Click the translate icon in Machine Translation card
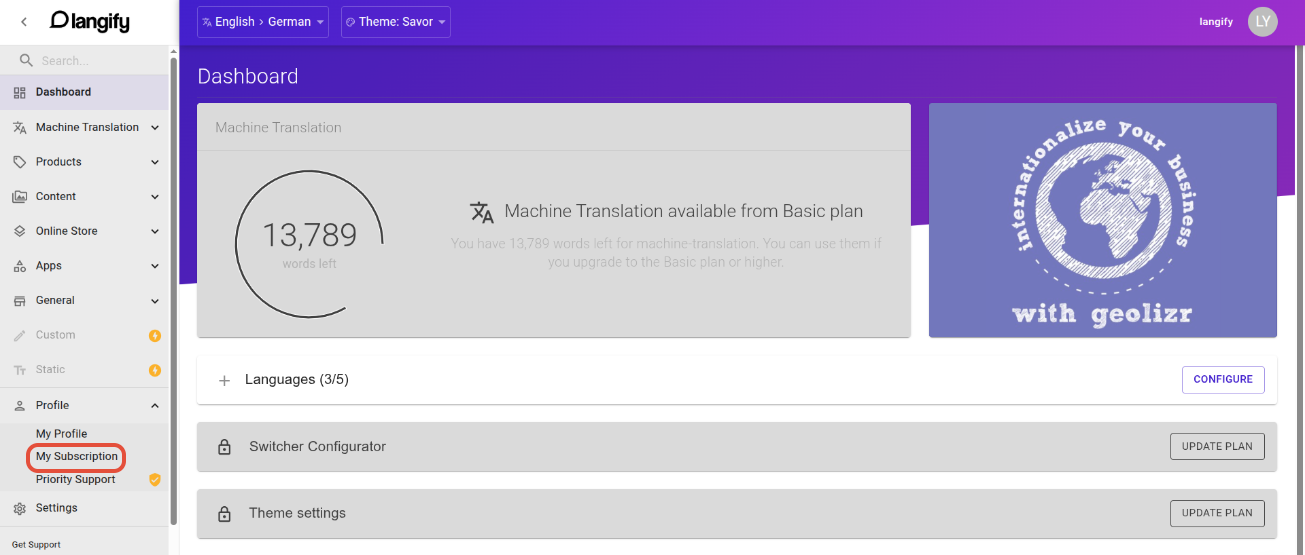The width and height of the screenshot is (1305, 555). coord(482,212)
